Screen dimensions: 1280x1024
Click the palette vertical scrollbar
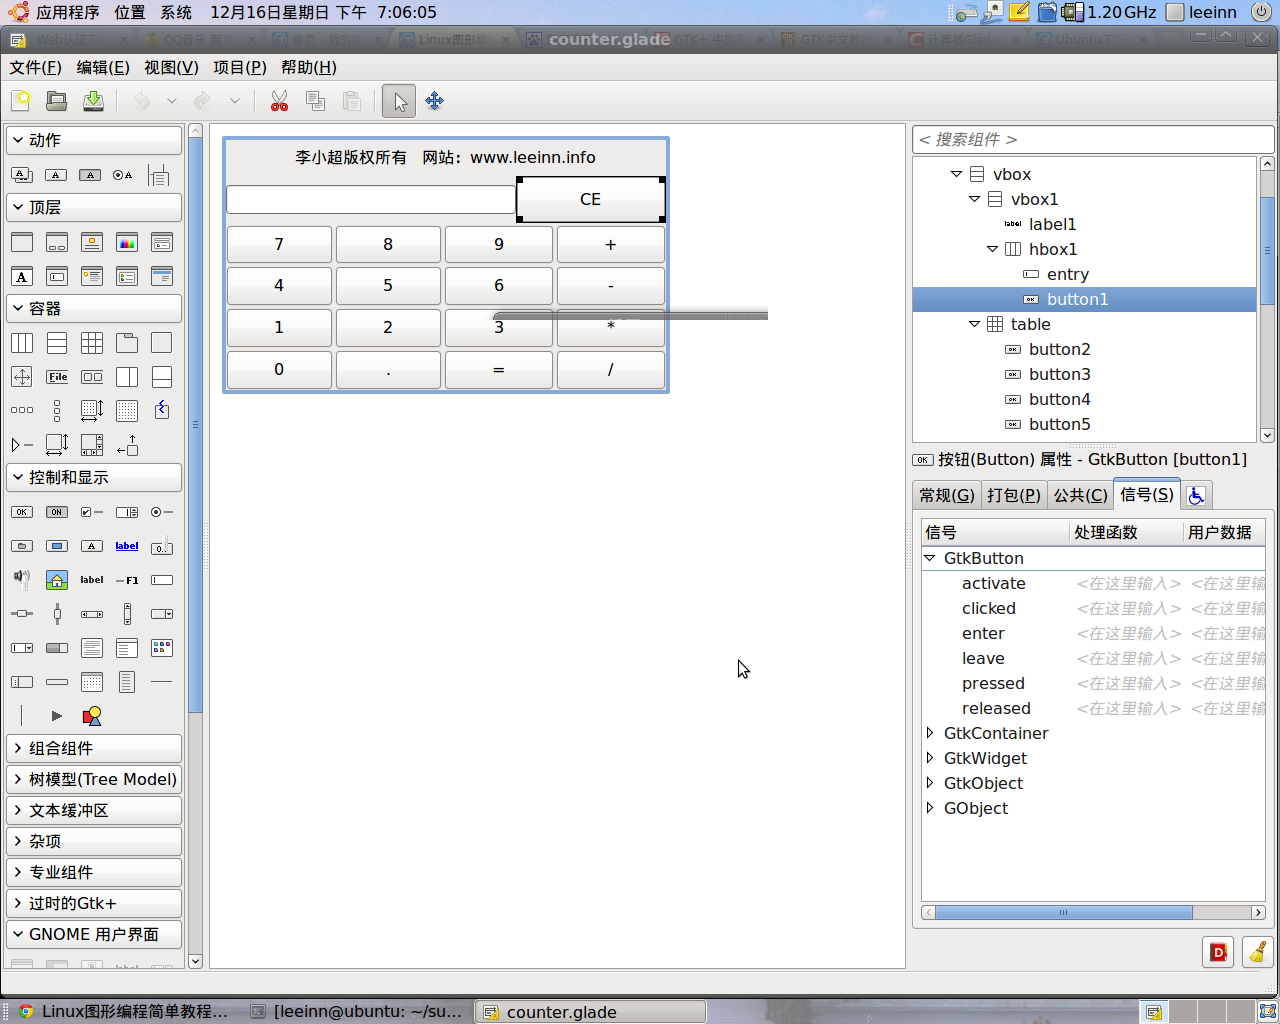tap(195, 426)
